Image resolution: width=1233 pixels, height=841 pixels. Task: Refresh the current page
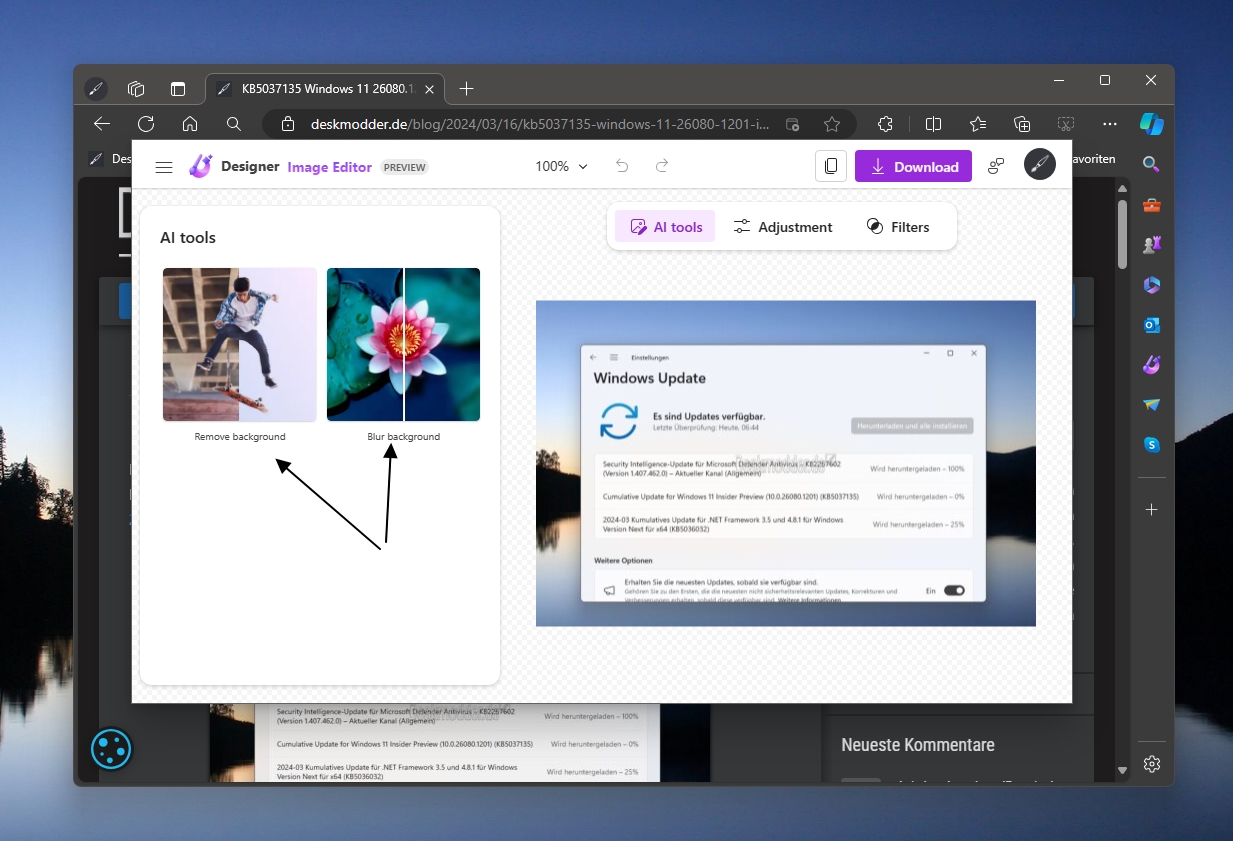pyautogui.click(x=146, y=124)
